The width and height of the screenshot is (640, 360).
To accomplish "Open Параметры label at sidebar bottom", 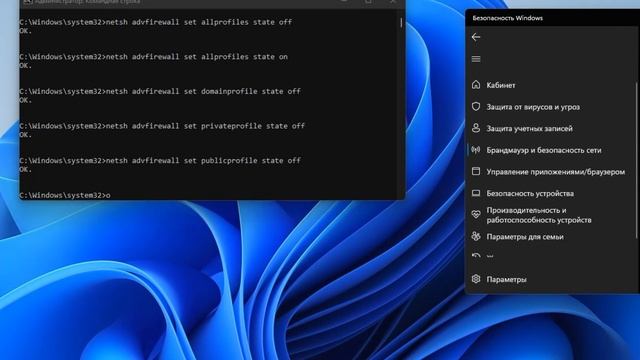I will click(507, 280).
